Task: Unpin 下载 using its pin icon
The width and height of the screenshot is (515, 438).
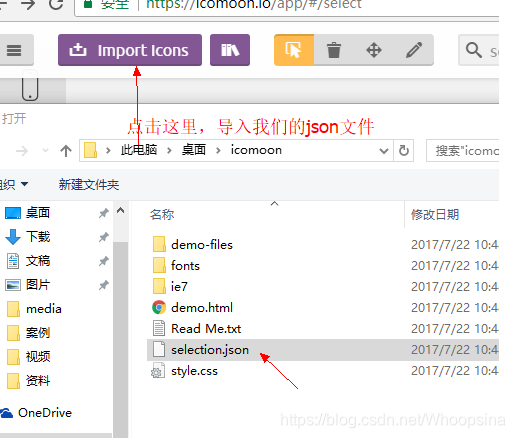Action: coord(104,237)
